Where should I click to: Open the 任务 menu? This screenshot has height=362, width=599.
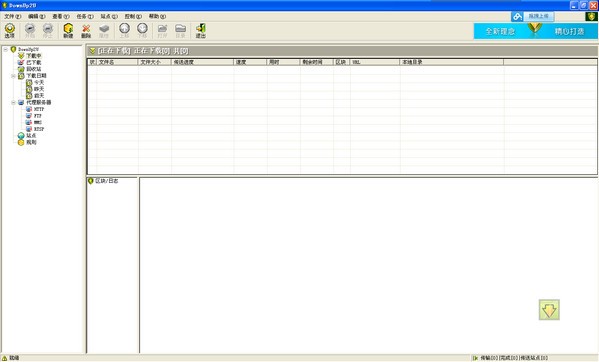coord(85,16)
